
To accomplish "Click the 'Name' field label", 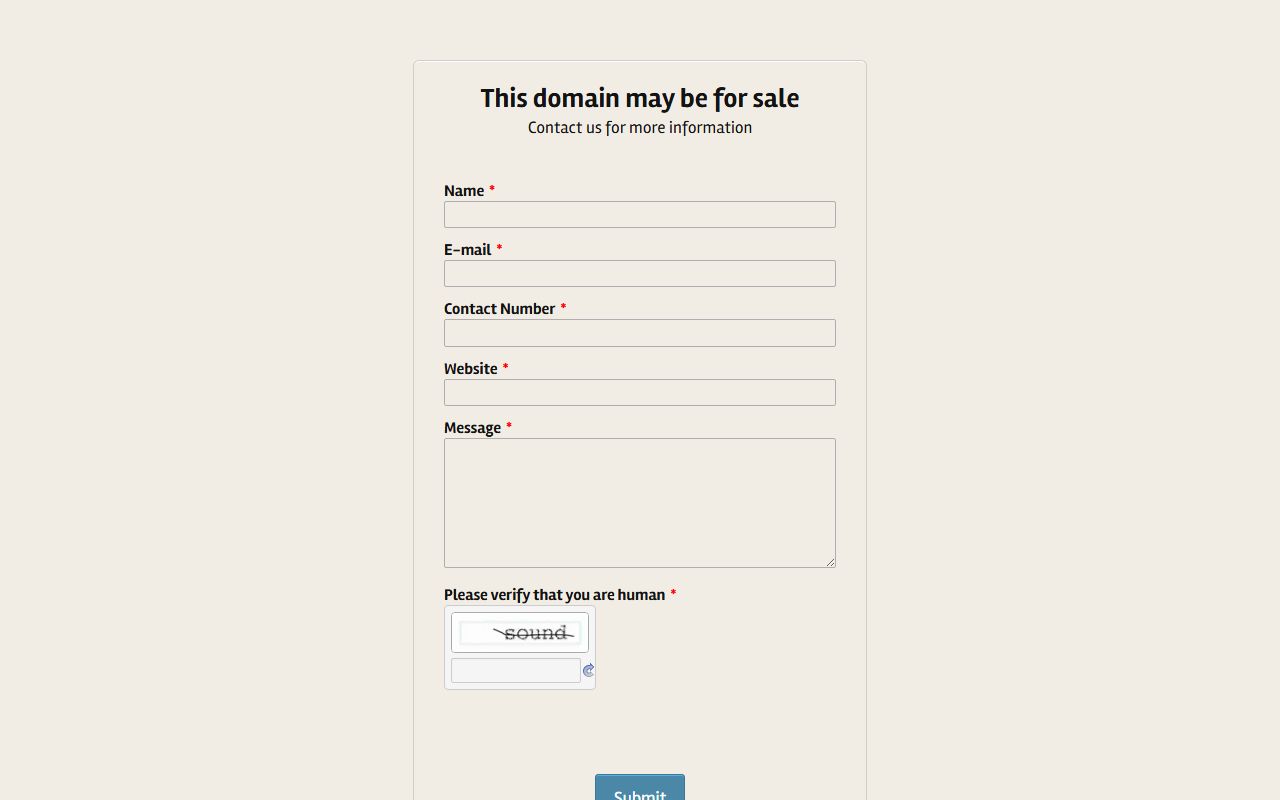I will point(464,191).
